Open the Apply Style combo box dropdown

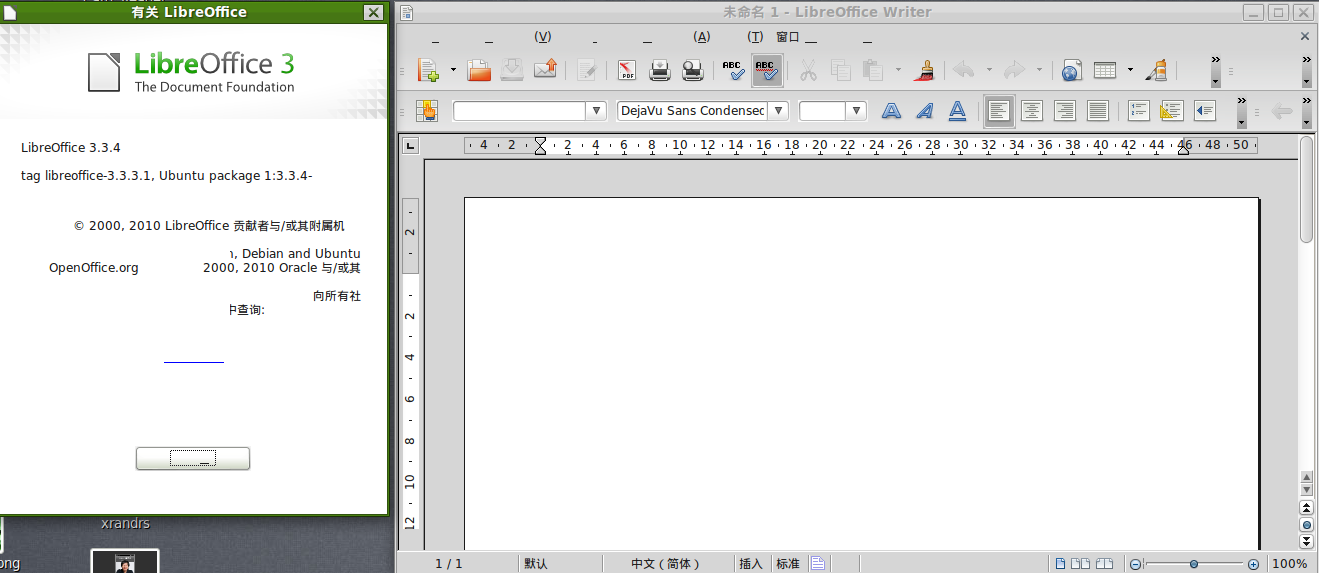tap(596, 111)
